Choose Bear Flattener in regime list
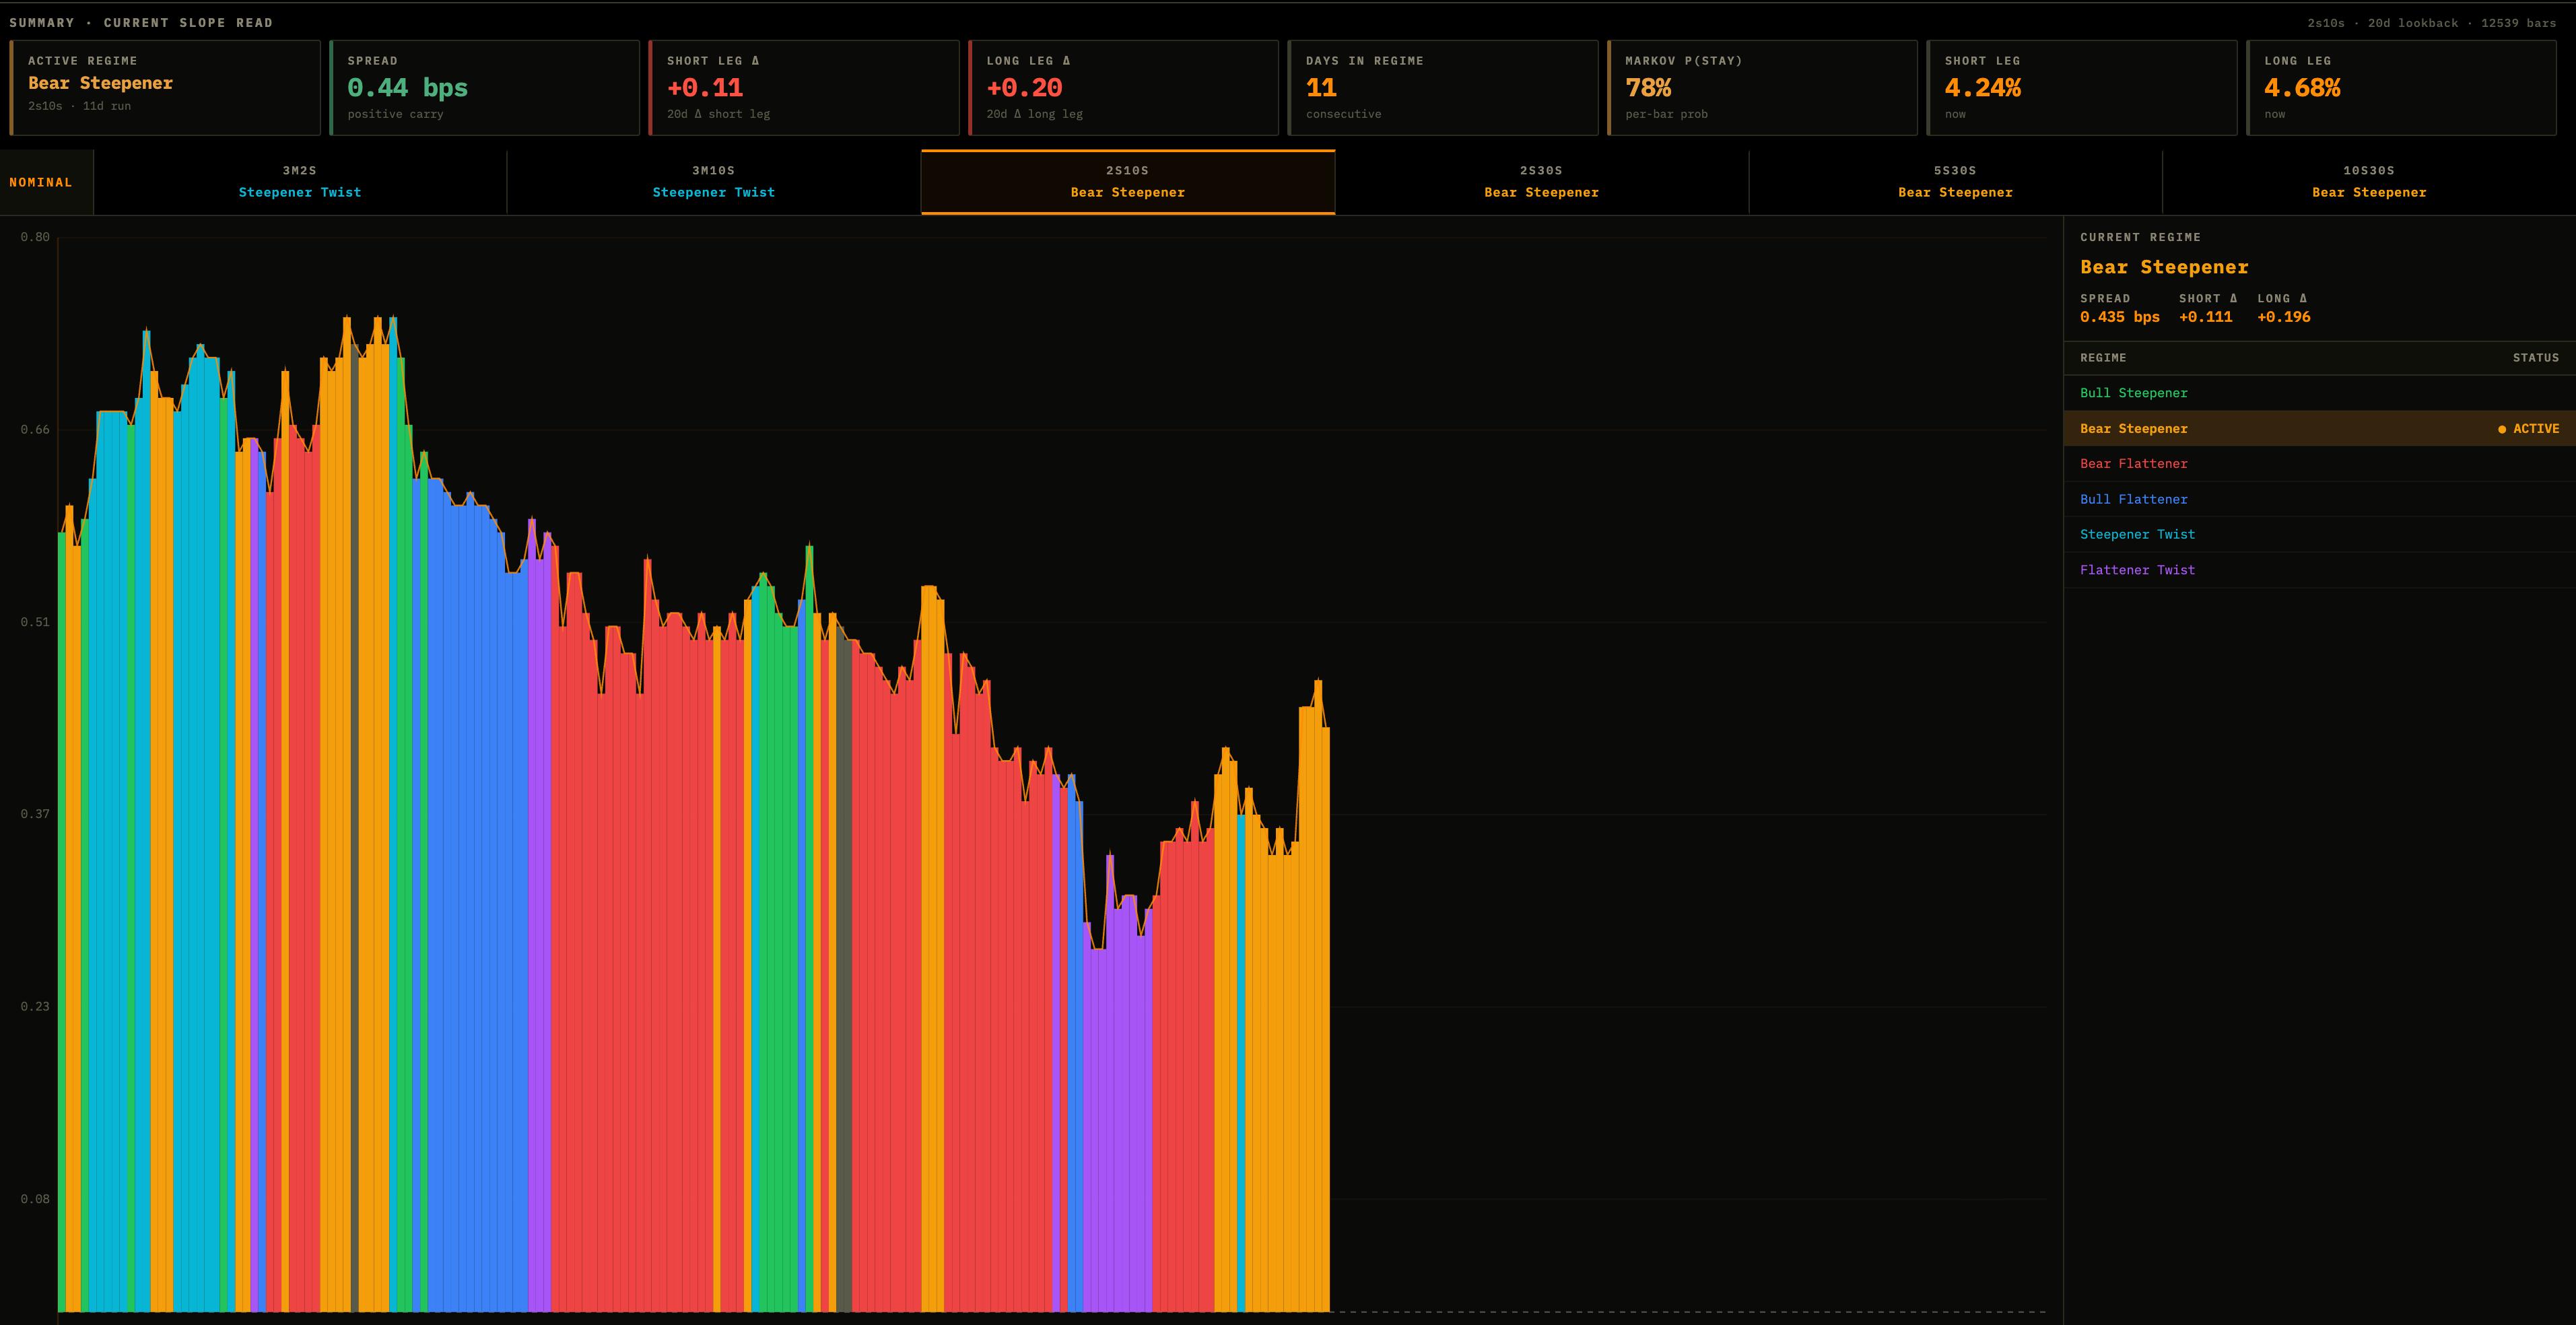Viewport: 2576px width, 1325px height. [x=2319, y=464]
